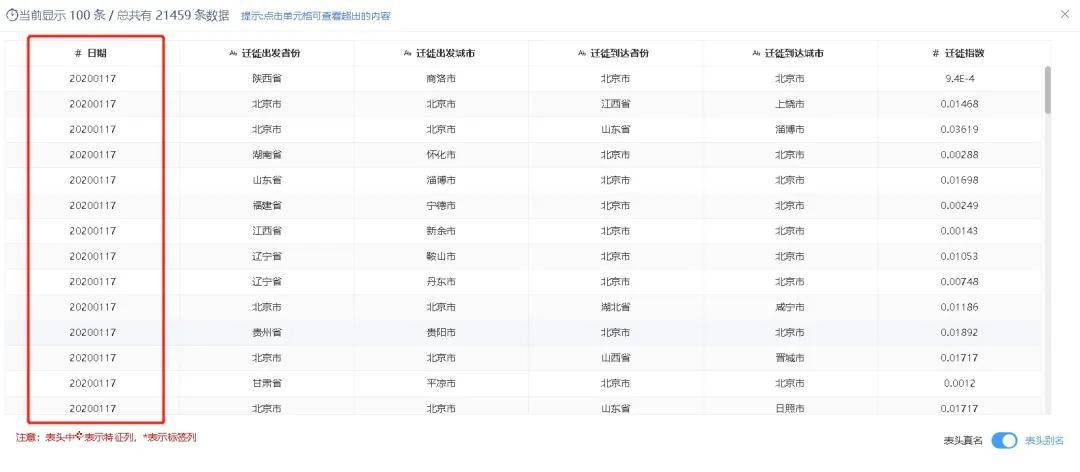
Task: Close the data preview dialog
Action: click(x=1064, y=14)
